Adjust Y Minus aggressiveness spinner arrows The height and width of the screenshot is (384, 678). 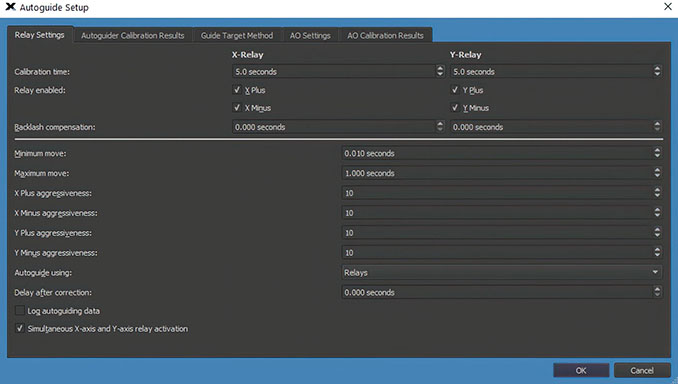(x=657, y=252)
